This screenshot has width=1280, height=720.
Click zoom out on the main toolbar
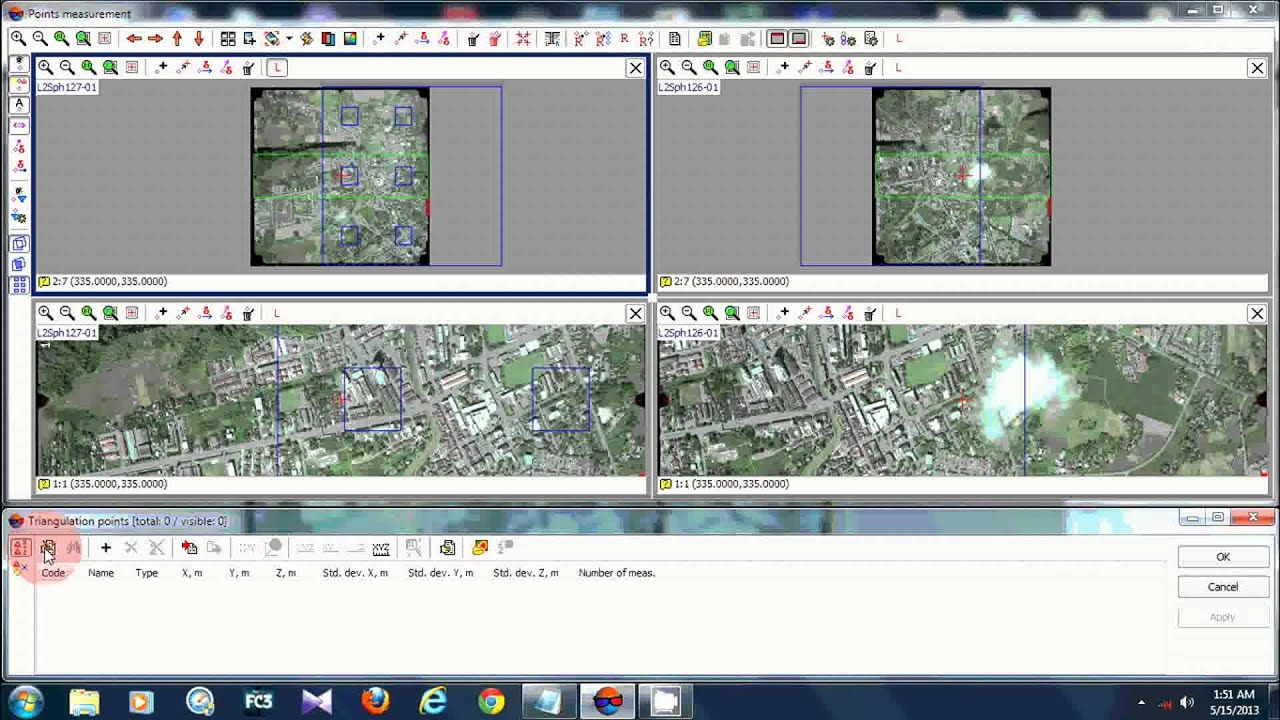(40, 38)
